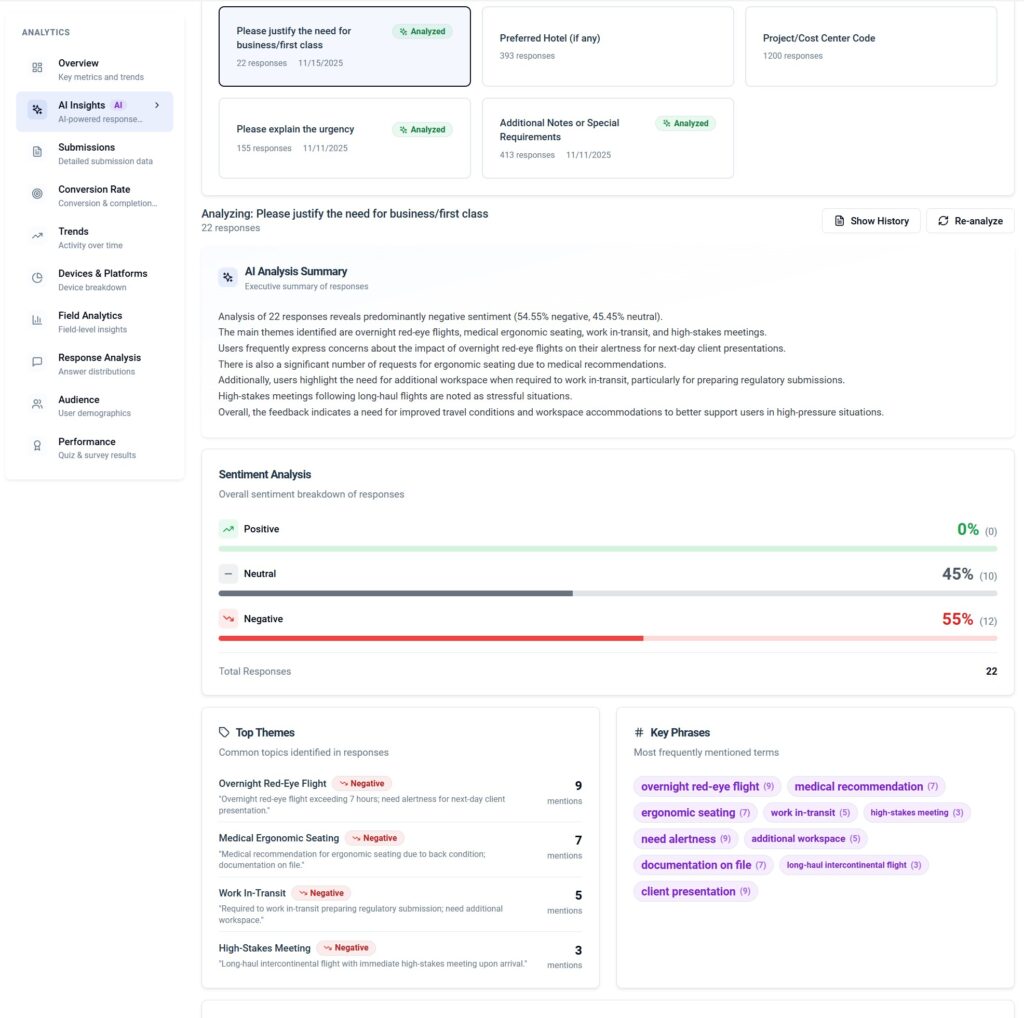
Task: Click the Audience users icon
Action: [37, 404]
